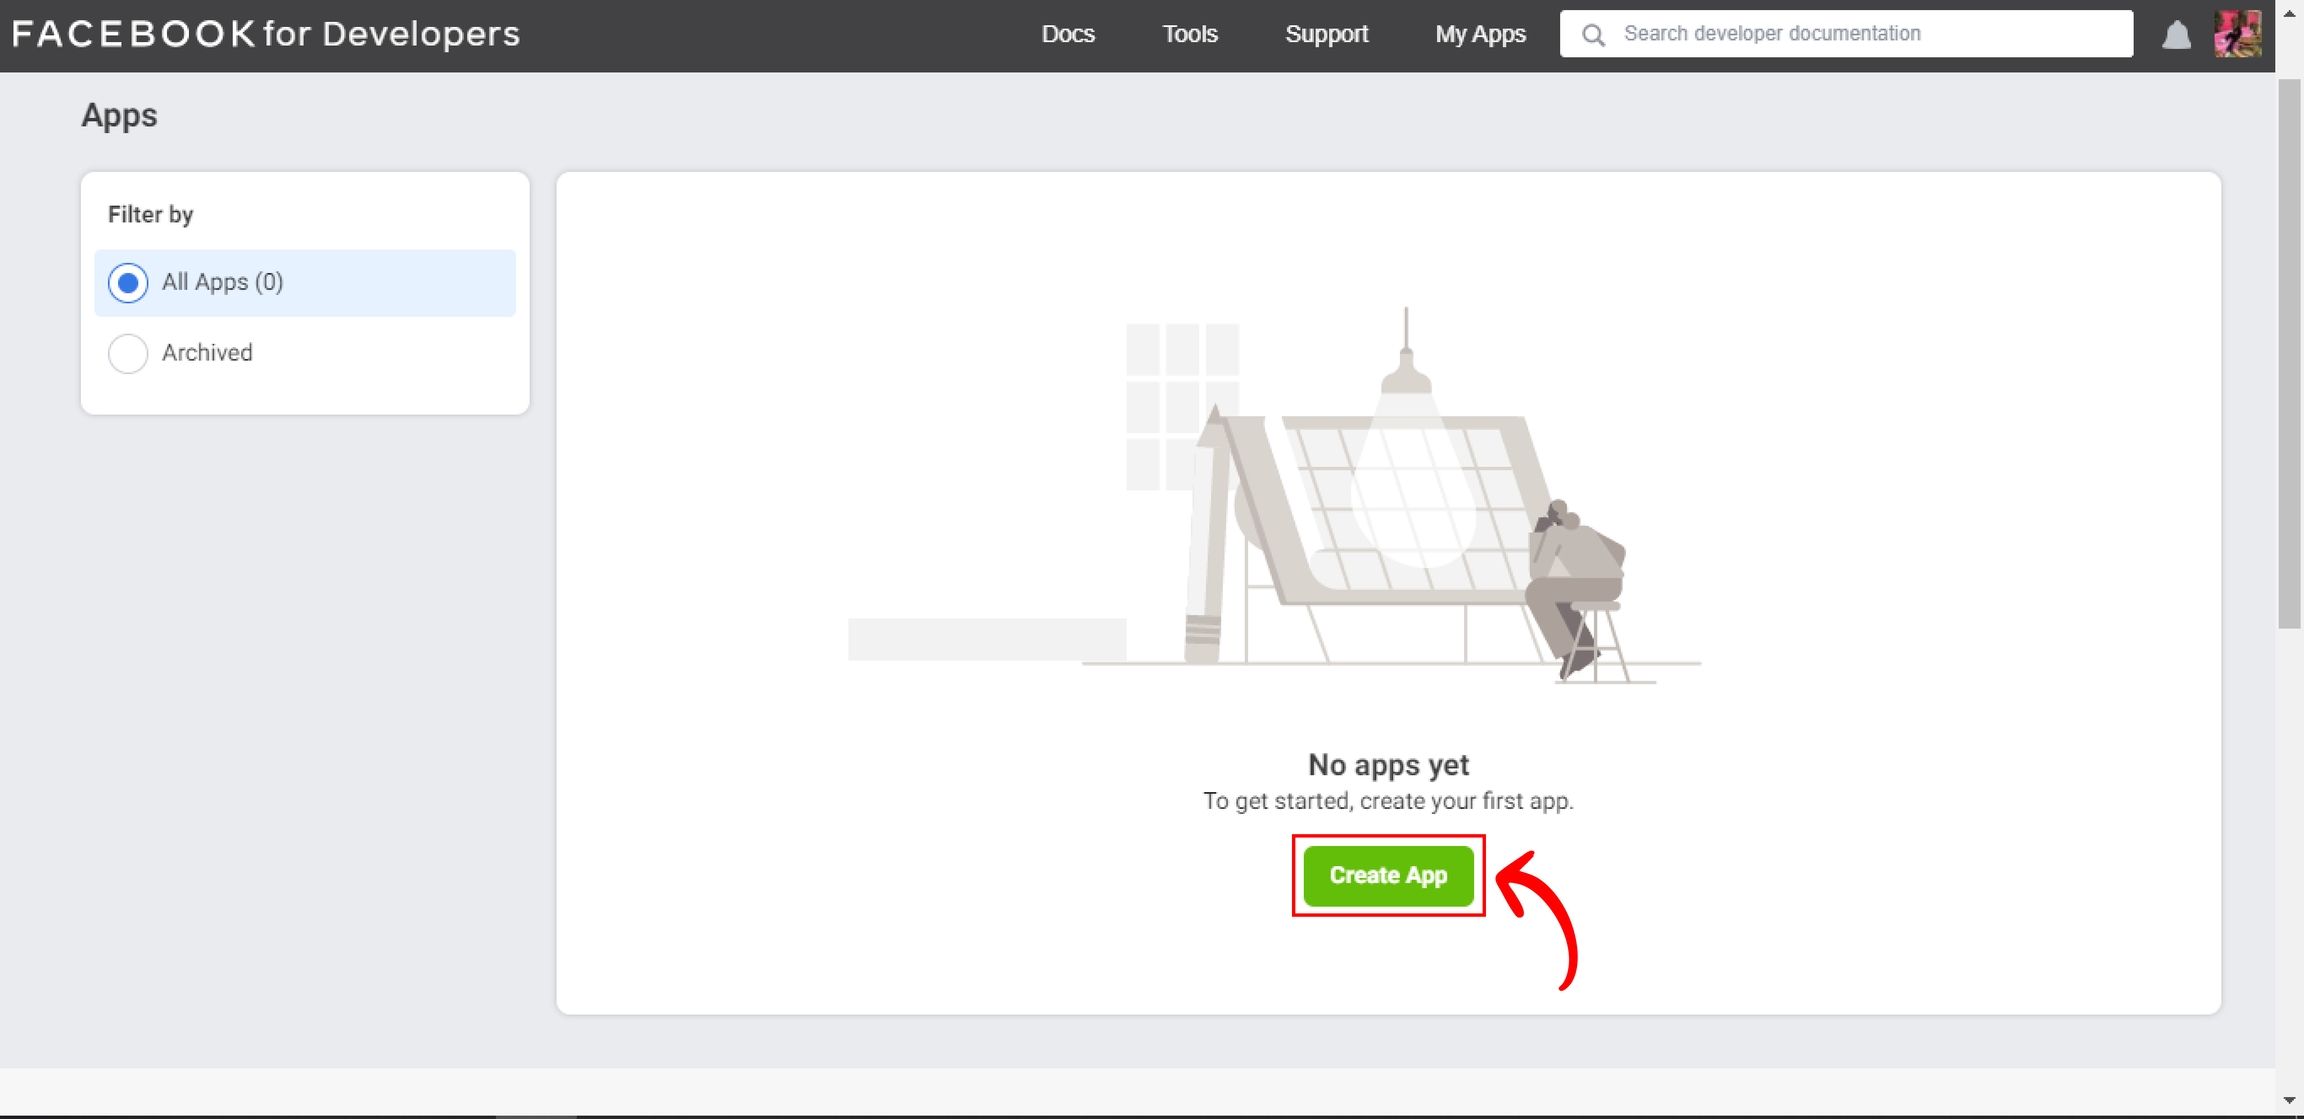Click the scrollbar down arrow
Screen dimensions: 2304x1119
tap(2289, 1100)
